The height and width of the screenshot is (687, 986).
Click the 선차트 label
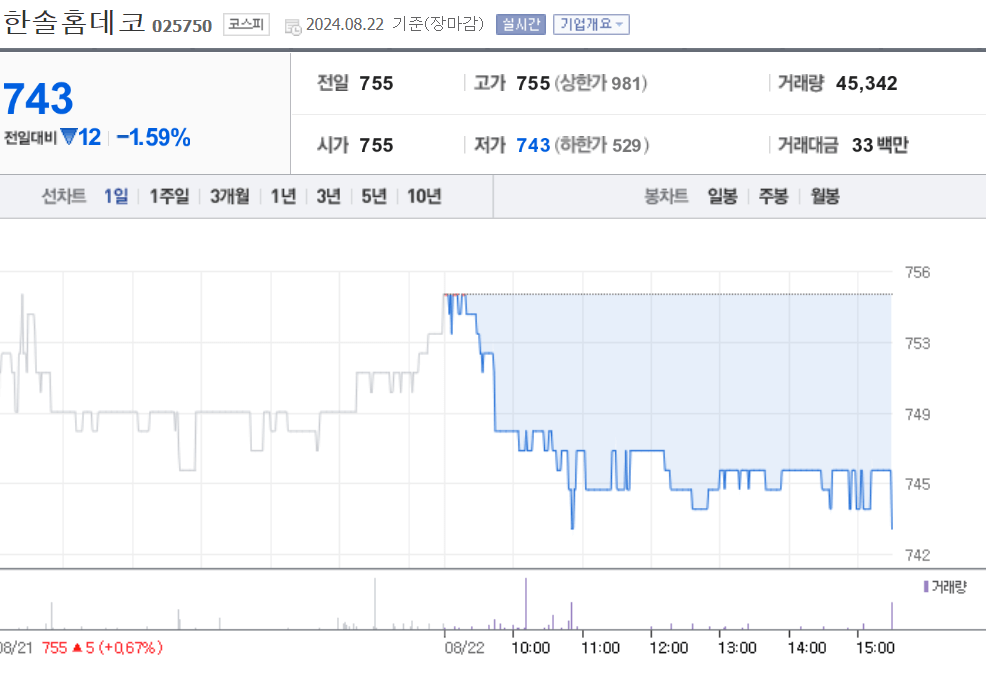coord(64,196)
